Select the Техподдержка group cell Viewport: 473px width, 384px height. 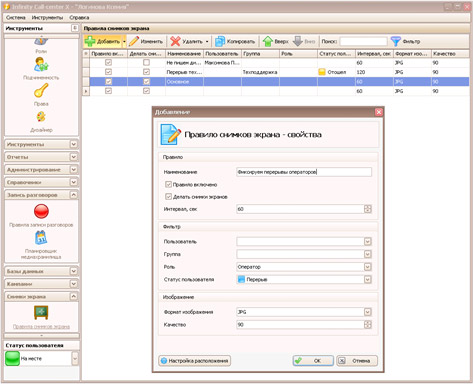click(260, 72)
